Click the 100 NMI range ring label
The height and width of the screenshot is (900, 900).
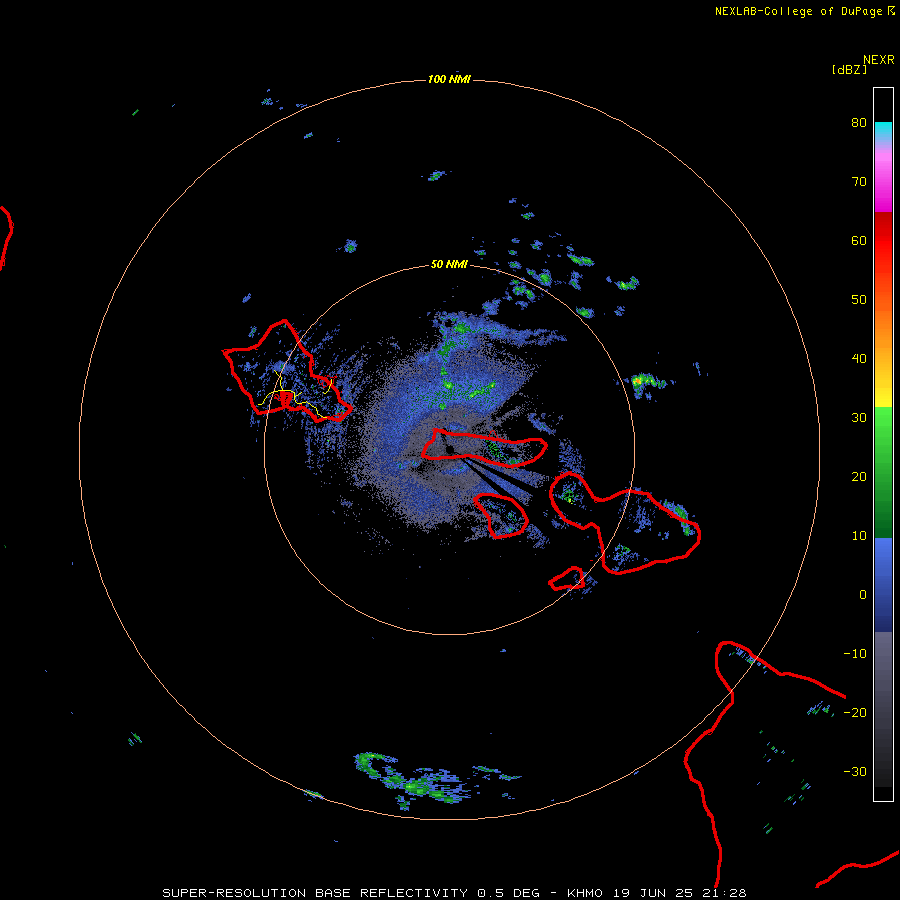[449, 79]
